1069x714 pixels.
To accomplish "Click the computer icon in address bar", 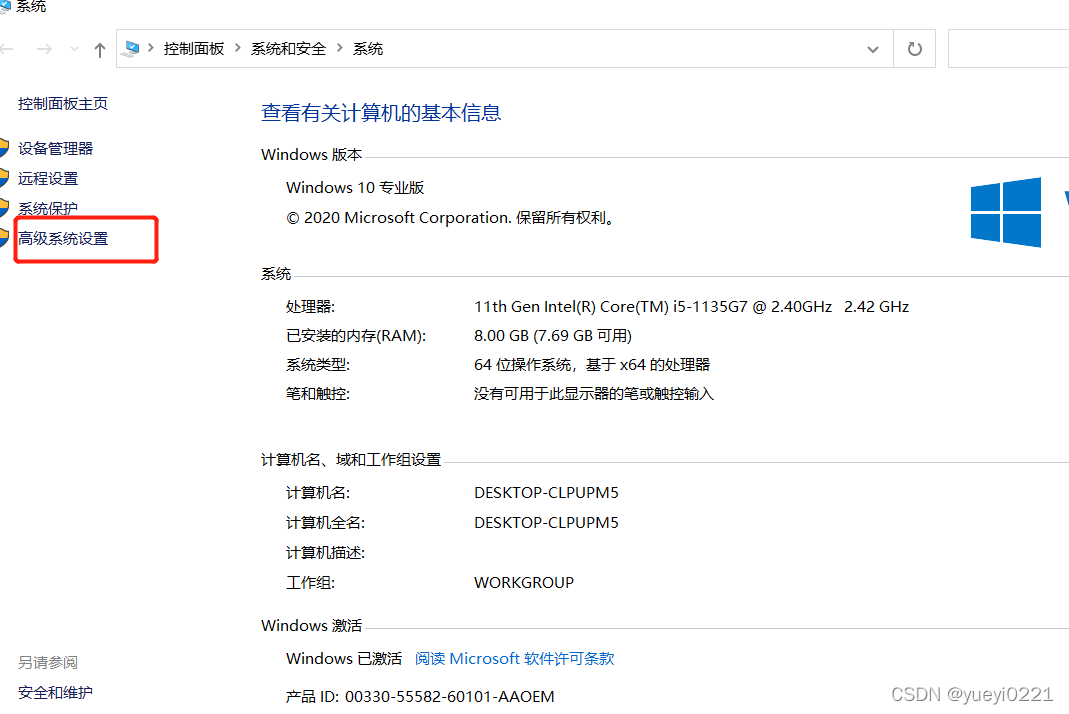I will [x=132, y=48].
